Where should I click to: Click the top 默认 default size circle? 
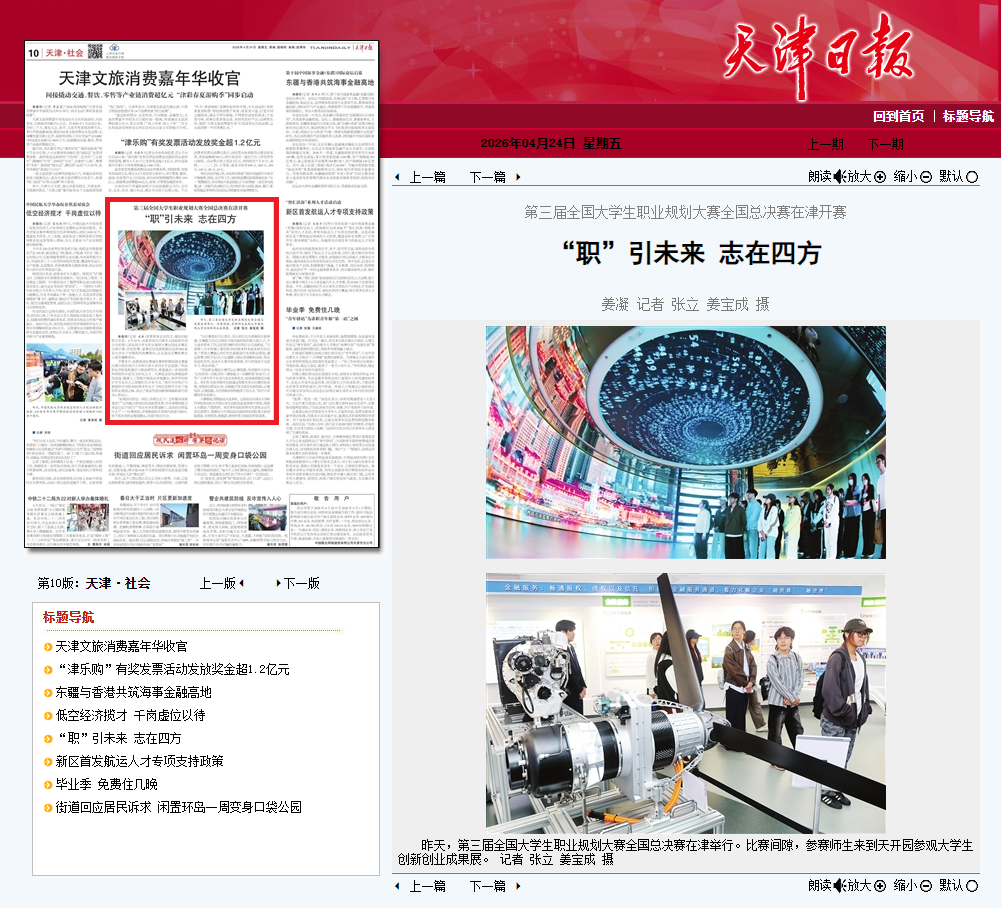[971, 177]
